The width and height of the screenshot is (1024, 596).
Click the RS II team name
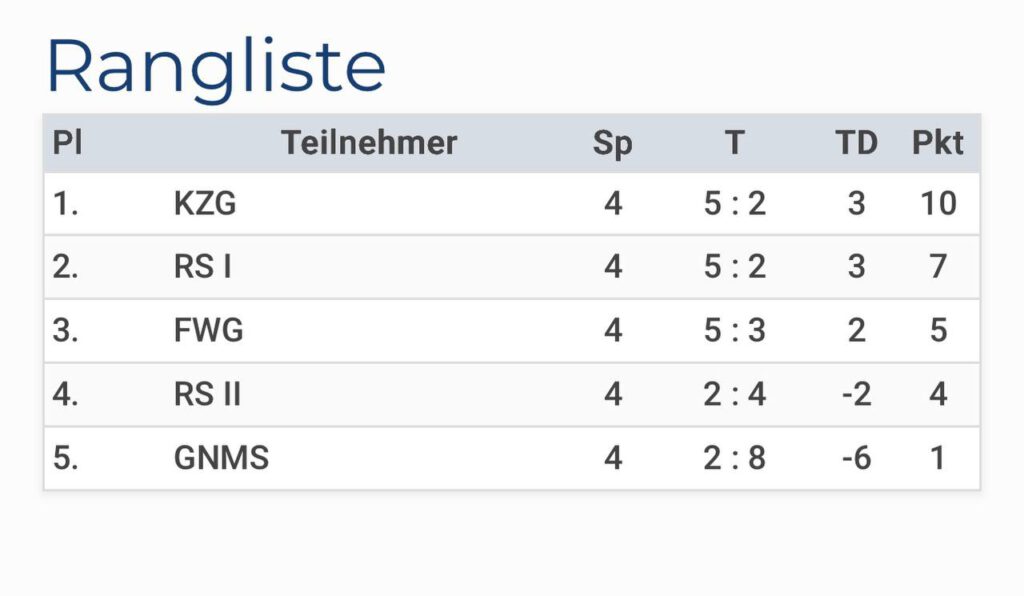(x=207, y=394)
